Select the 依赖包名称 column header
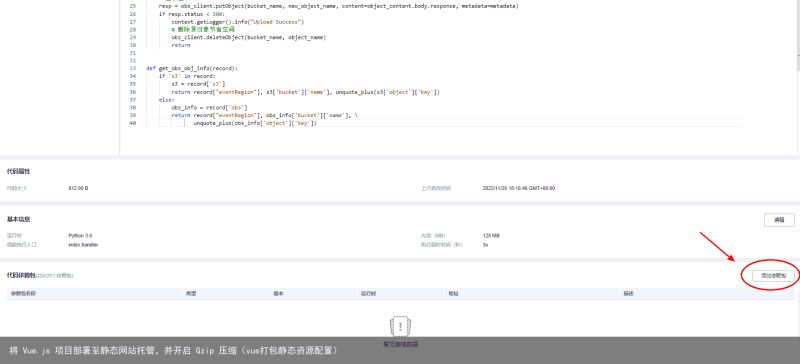Screen dimensions: 800x364 [23, 294]
